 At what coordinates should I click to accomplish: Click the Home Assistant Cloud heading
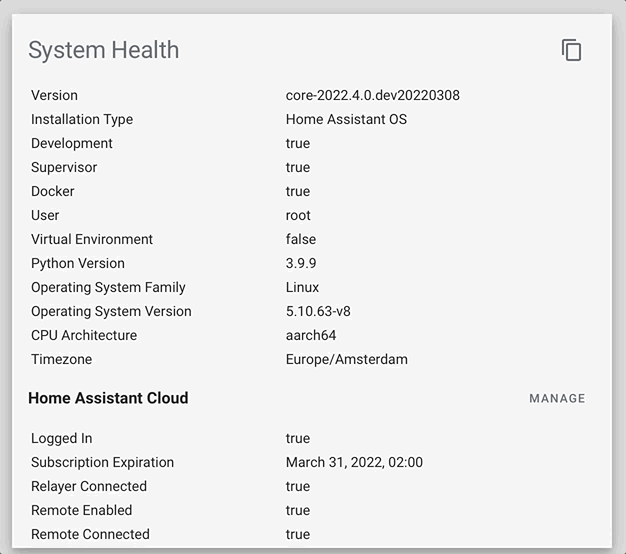pos(108,398)
